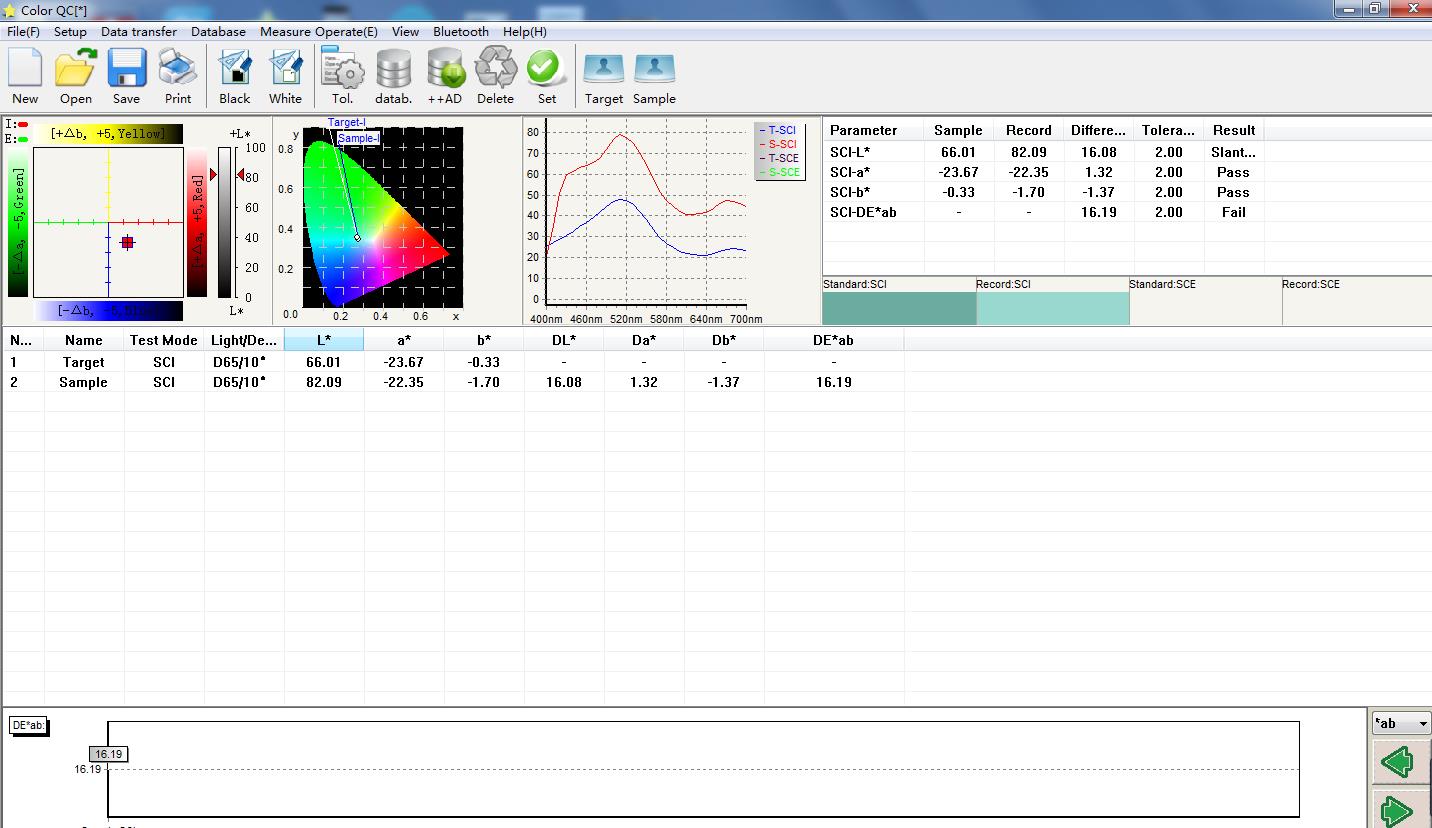Open the Measure Operate(E) menu

pyautogui.click(x=319, y=32)
